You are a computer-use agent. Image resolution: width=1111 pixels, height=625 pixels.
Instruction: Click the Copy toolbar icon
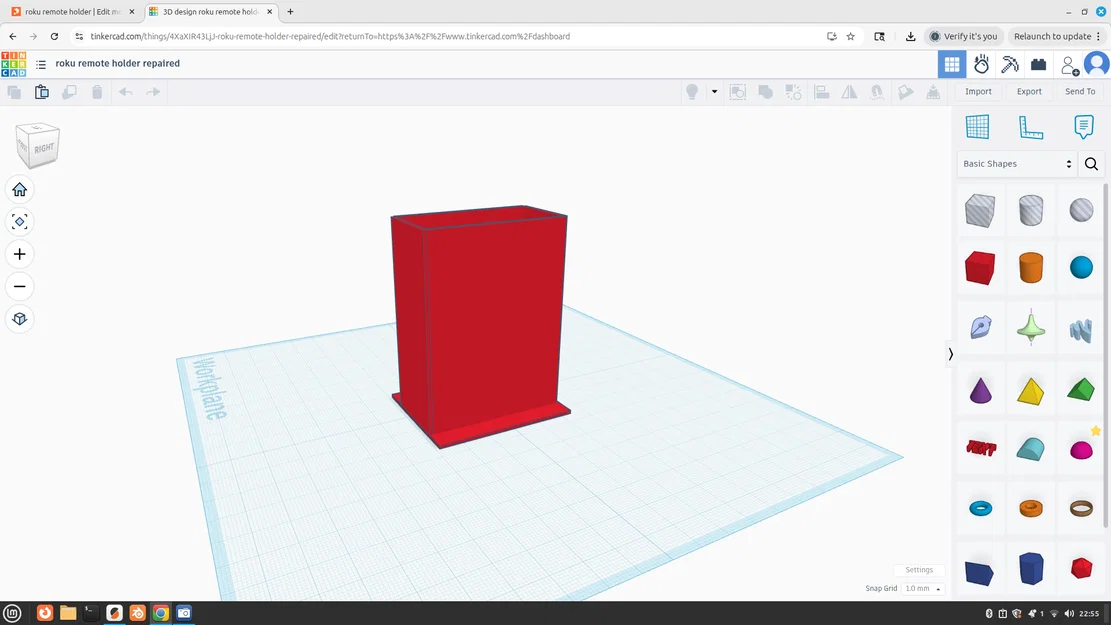click(x=13, y=92)
